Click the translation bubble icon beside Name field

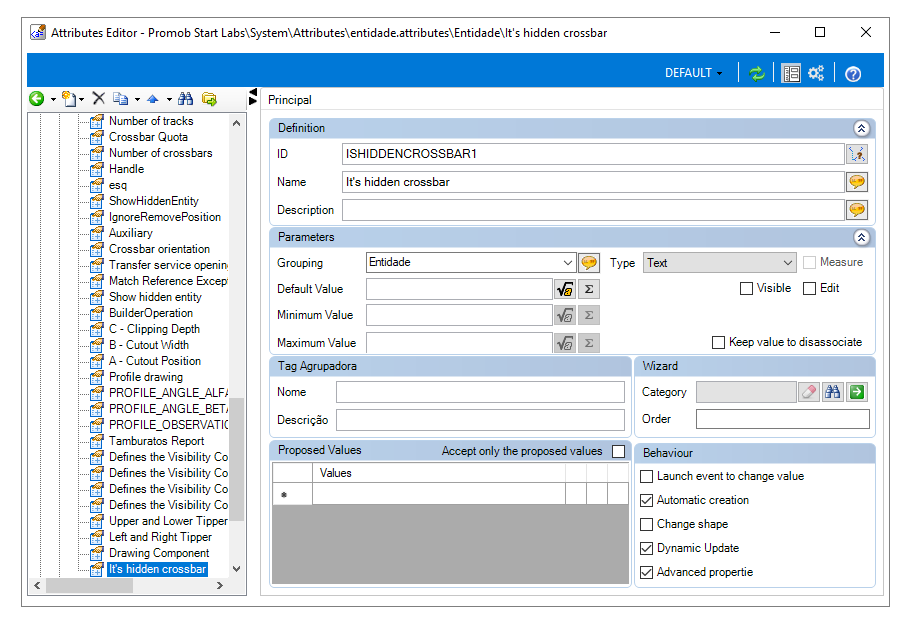(857, 182)
